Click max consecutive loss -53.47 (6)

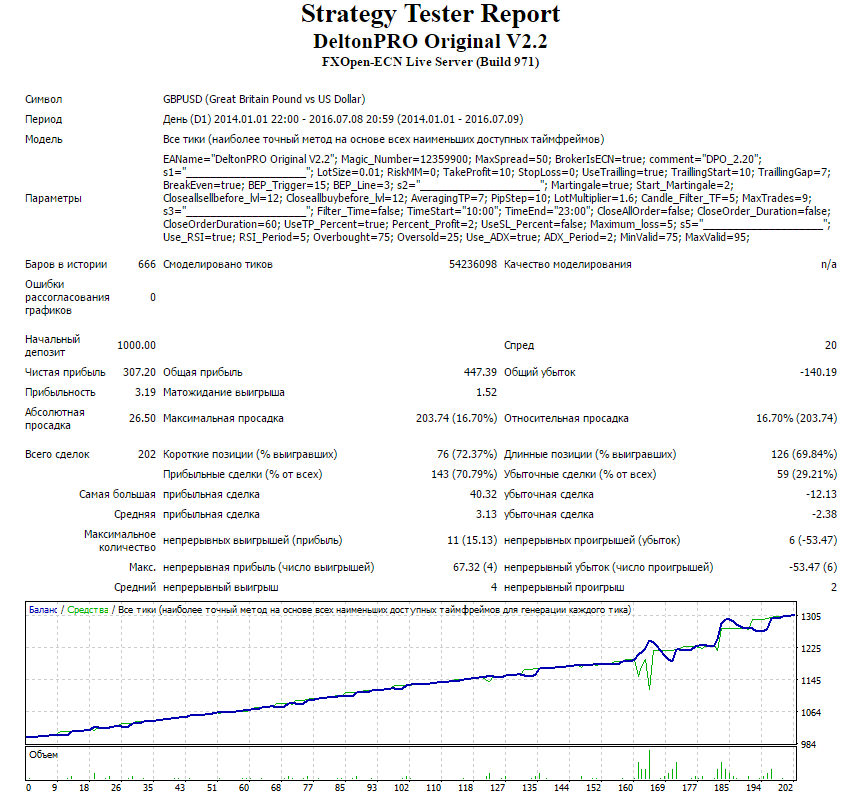coord(813,567)
